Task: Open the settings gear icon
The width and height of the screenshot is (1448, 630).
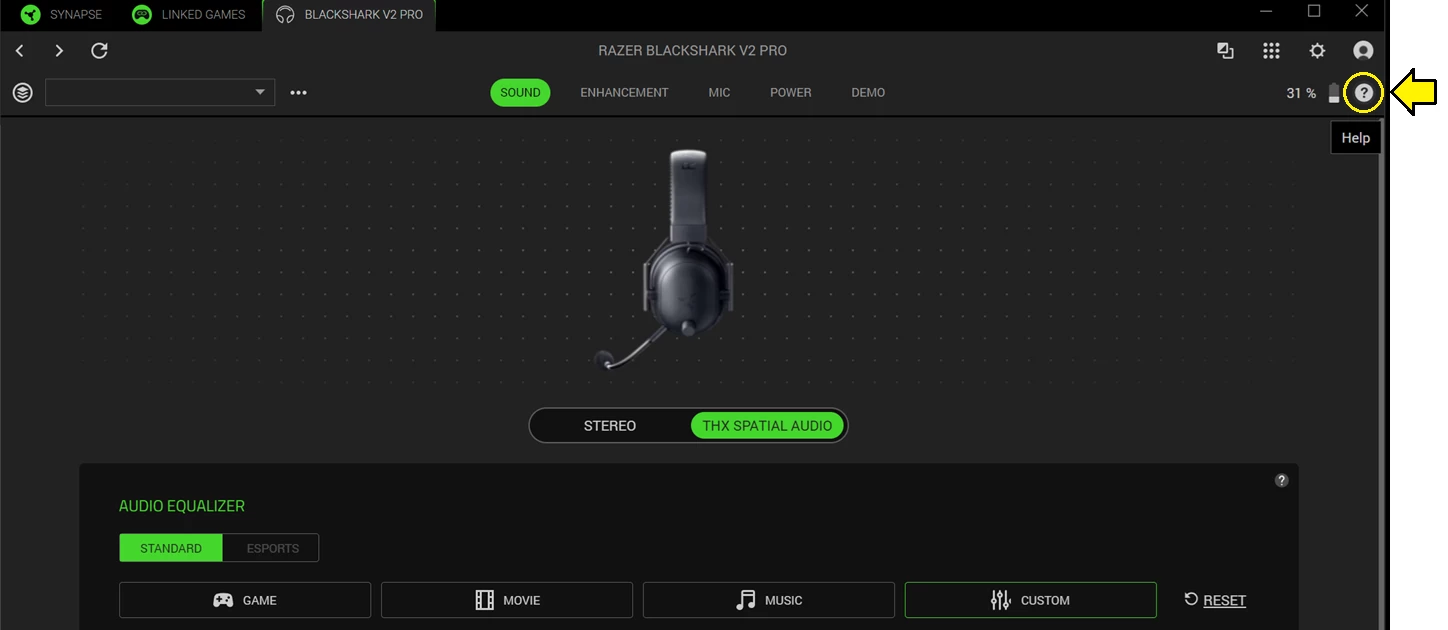Action: [x=1318, y=50]
